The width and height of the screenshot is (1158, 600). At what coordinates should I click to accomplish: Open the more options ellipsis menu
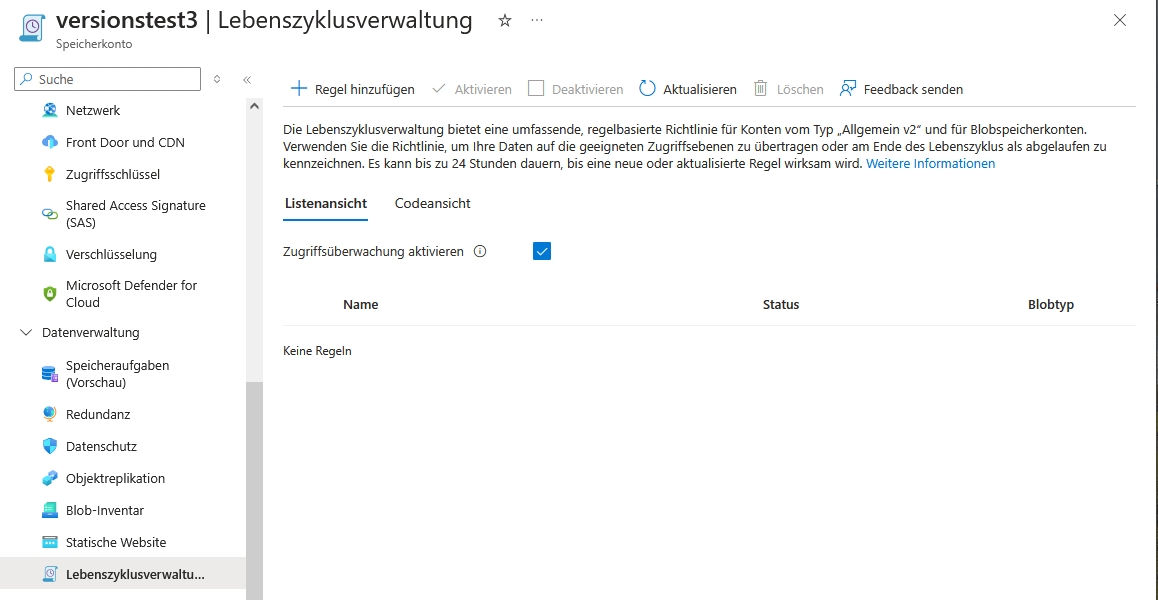tap(537, 20)
